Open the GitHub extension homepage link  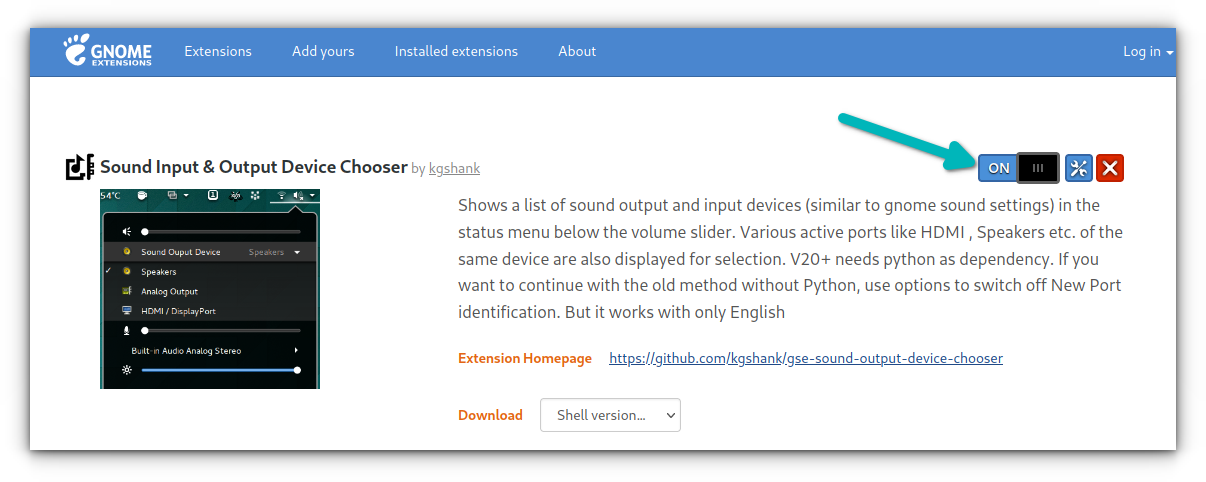(x=805, y=358)
